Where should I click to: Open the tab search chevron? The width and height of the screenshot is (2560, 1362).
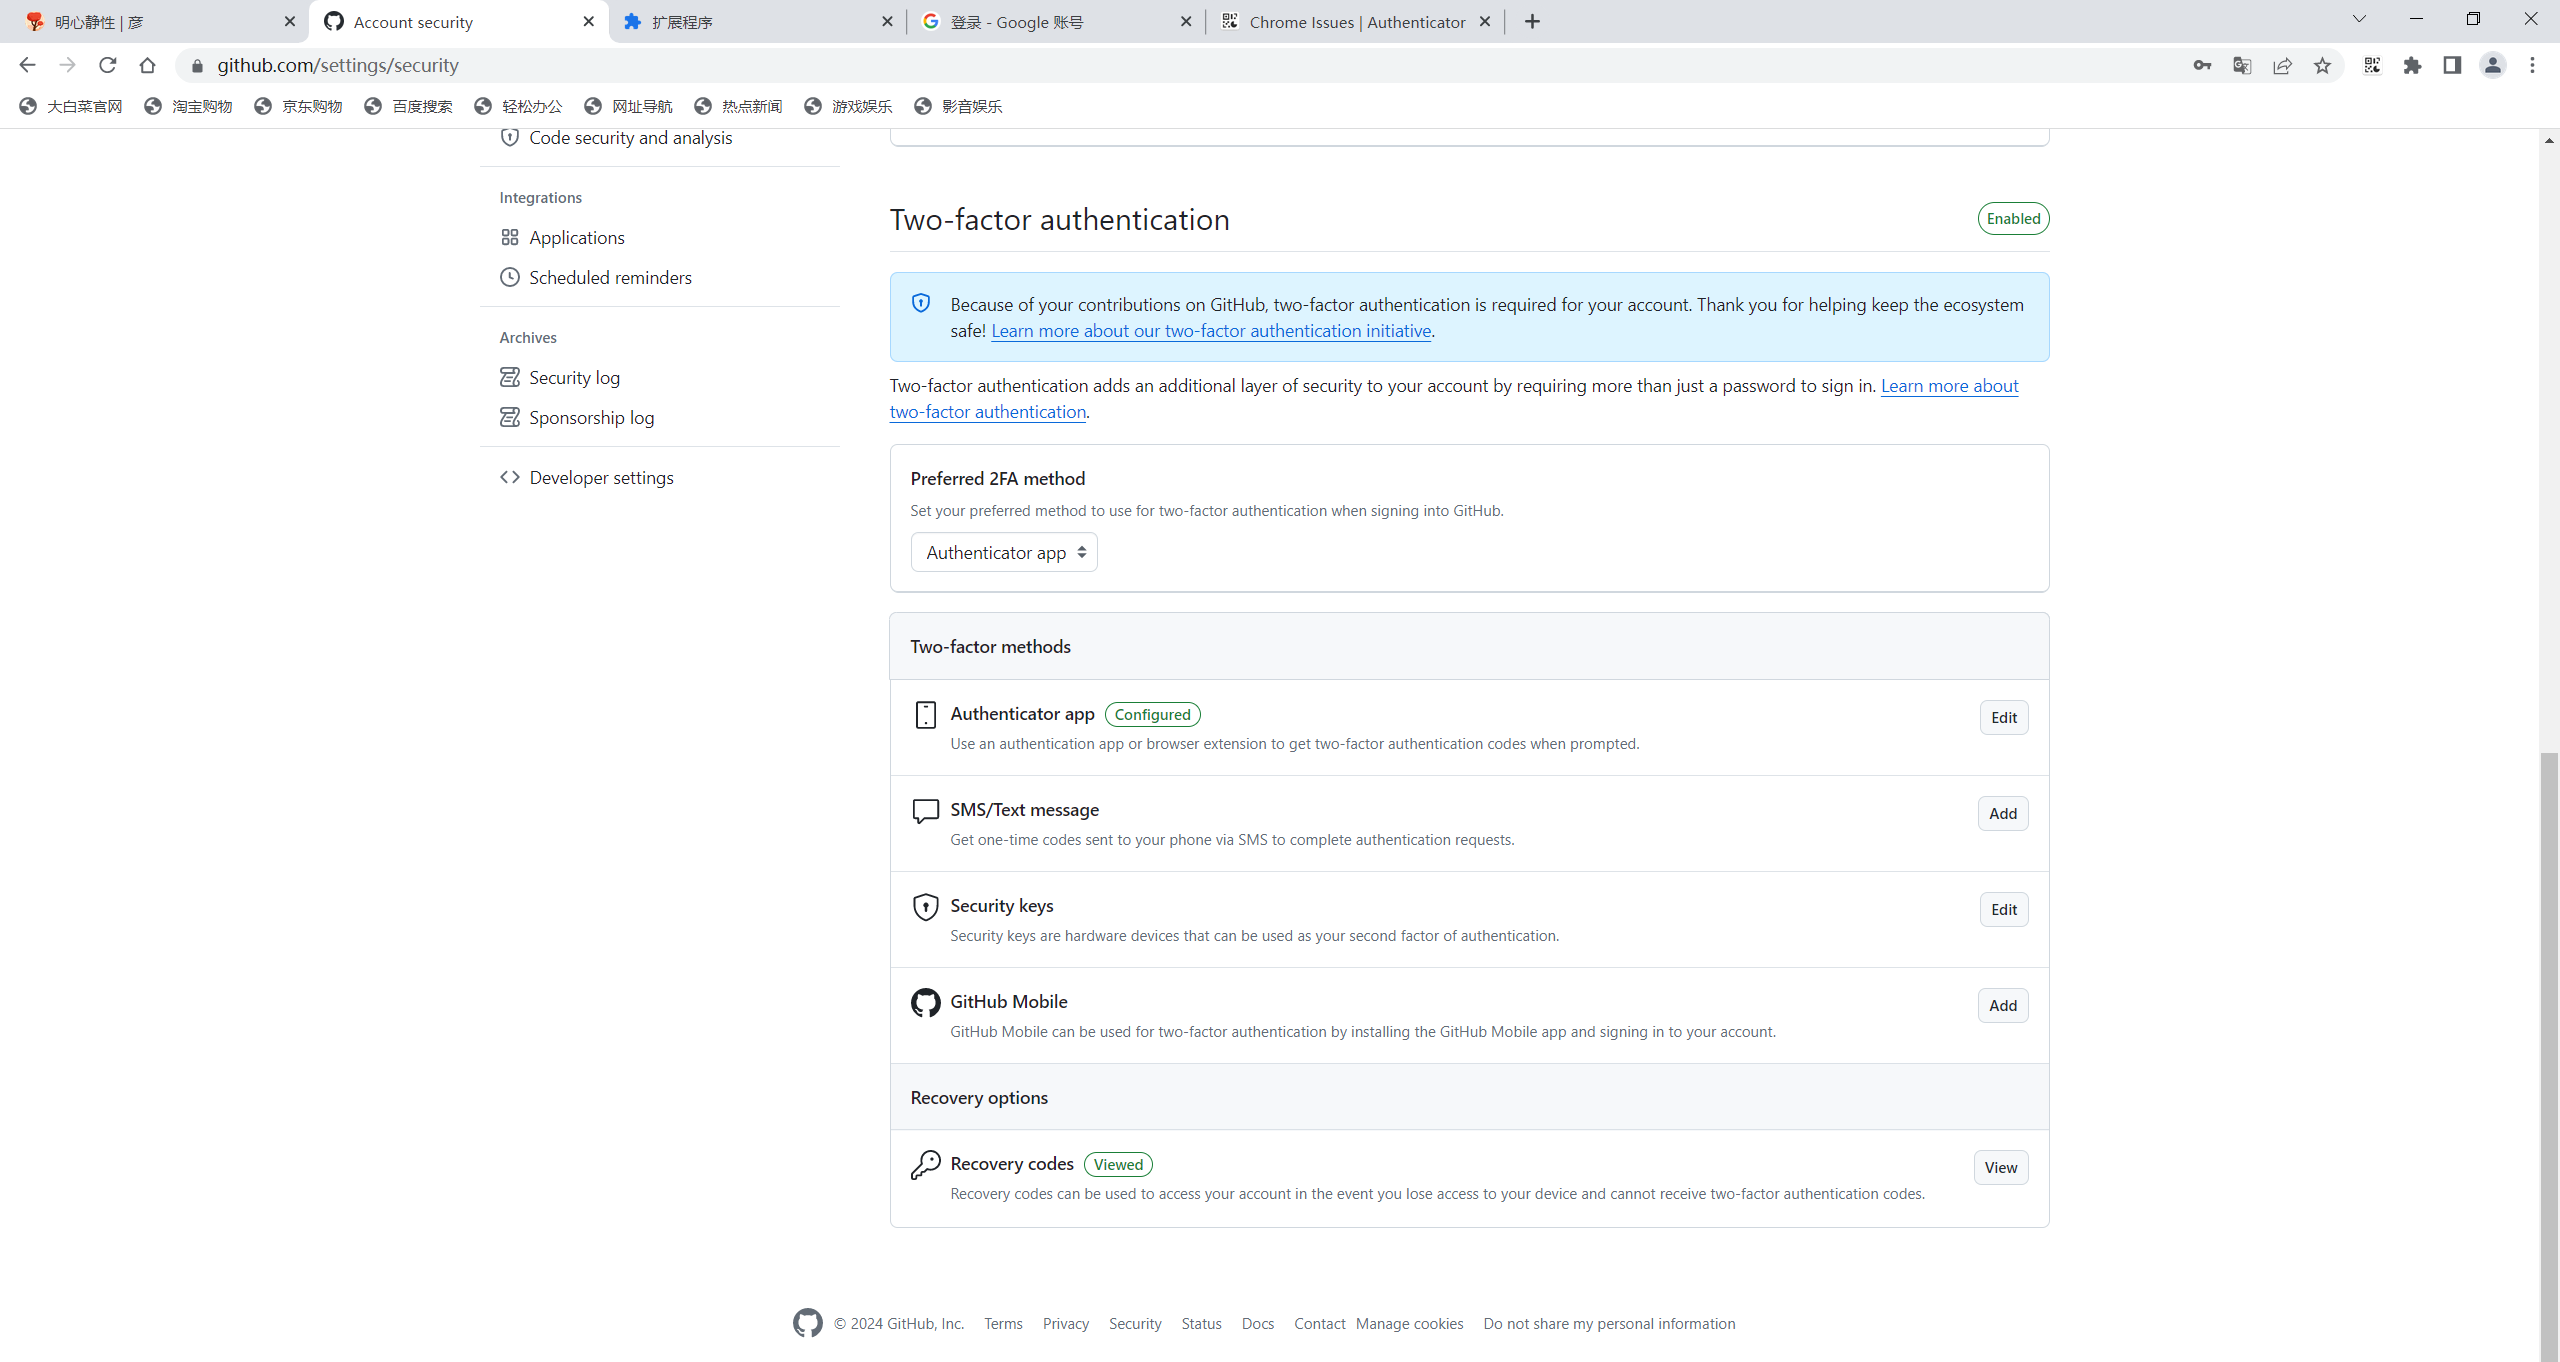point(2359,19)
